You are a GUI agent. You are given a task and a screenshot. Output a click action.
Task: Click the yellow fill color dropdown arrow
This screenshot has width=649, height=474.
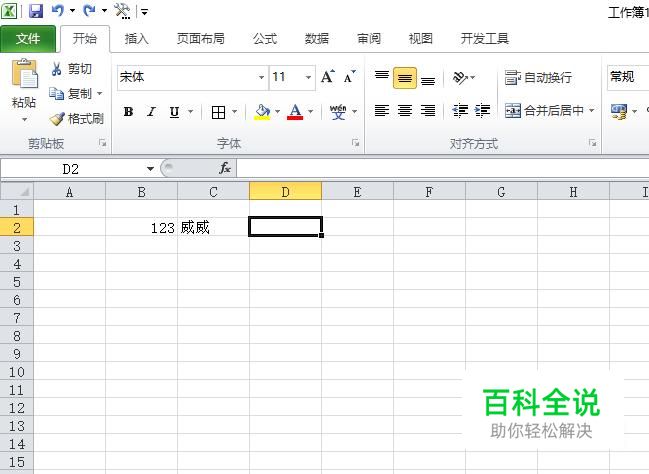coord(277,112)
